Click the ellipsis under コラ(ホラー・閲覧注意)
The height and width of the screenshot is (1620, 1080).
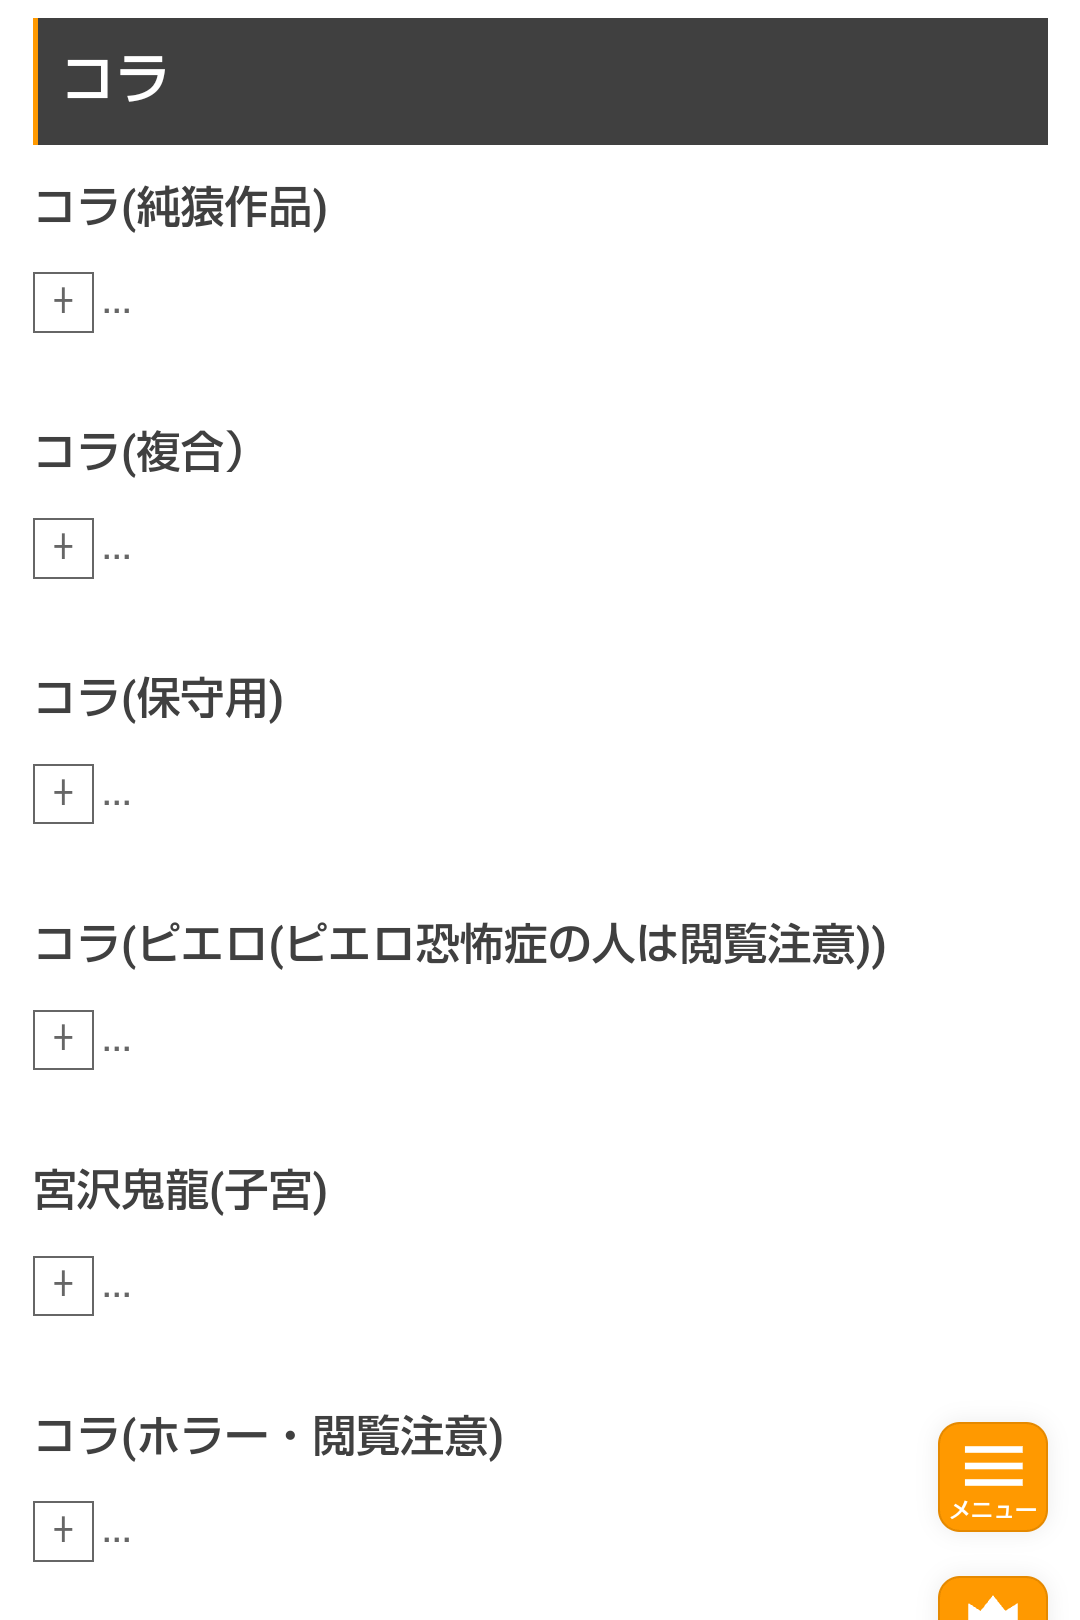pyautogui.click(x=116, y=1538)
